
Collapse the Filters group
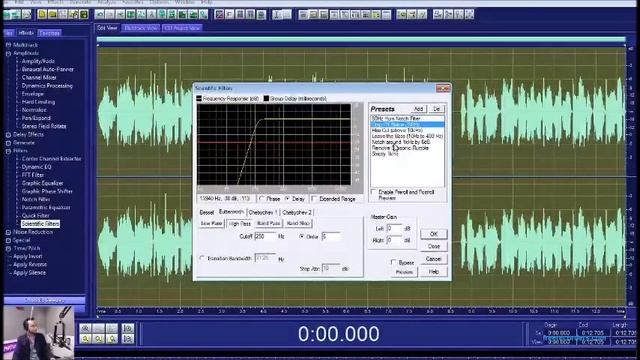[x=8, y=151]
